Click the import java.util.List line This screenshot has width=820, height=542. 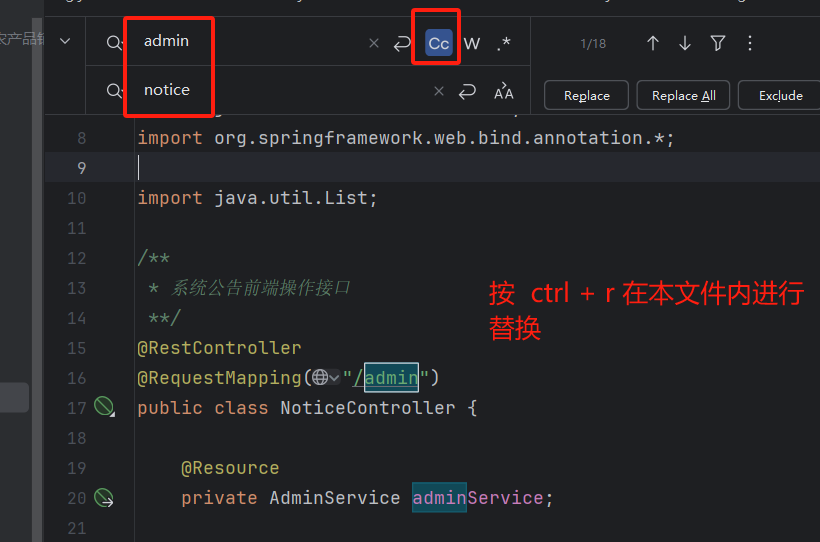click(x=257, y=198)
